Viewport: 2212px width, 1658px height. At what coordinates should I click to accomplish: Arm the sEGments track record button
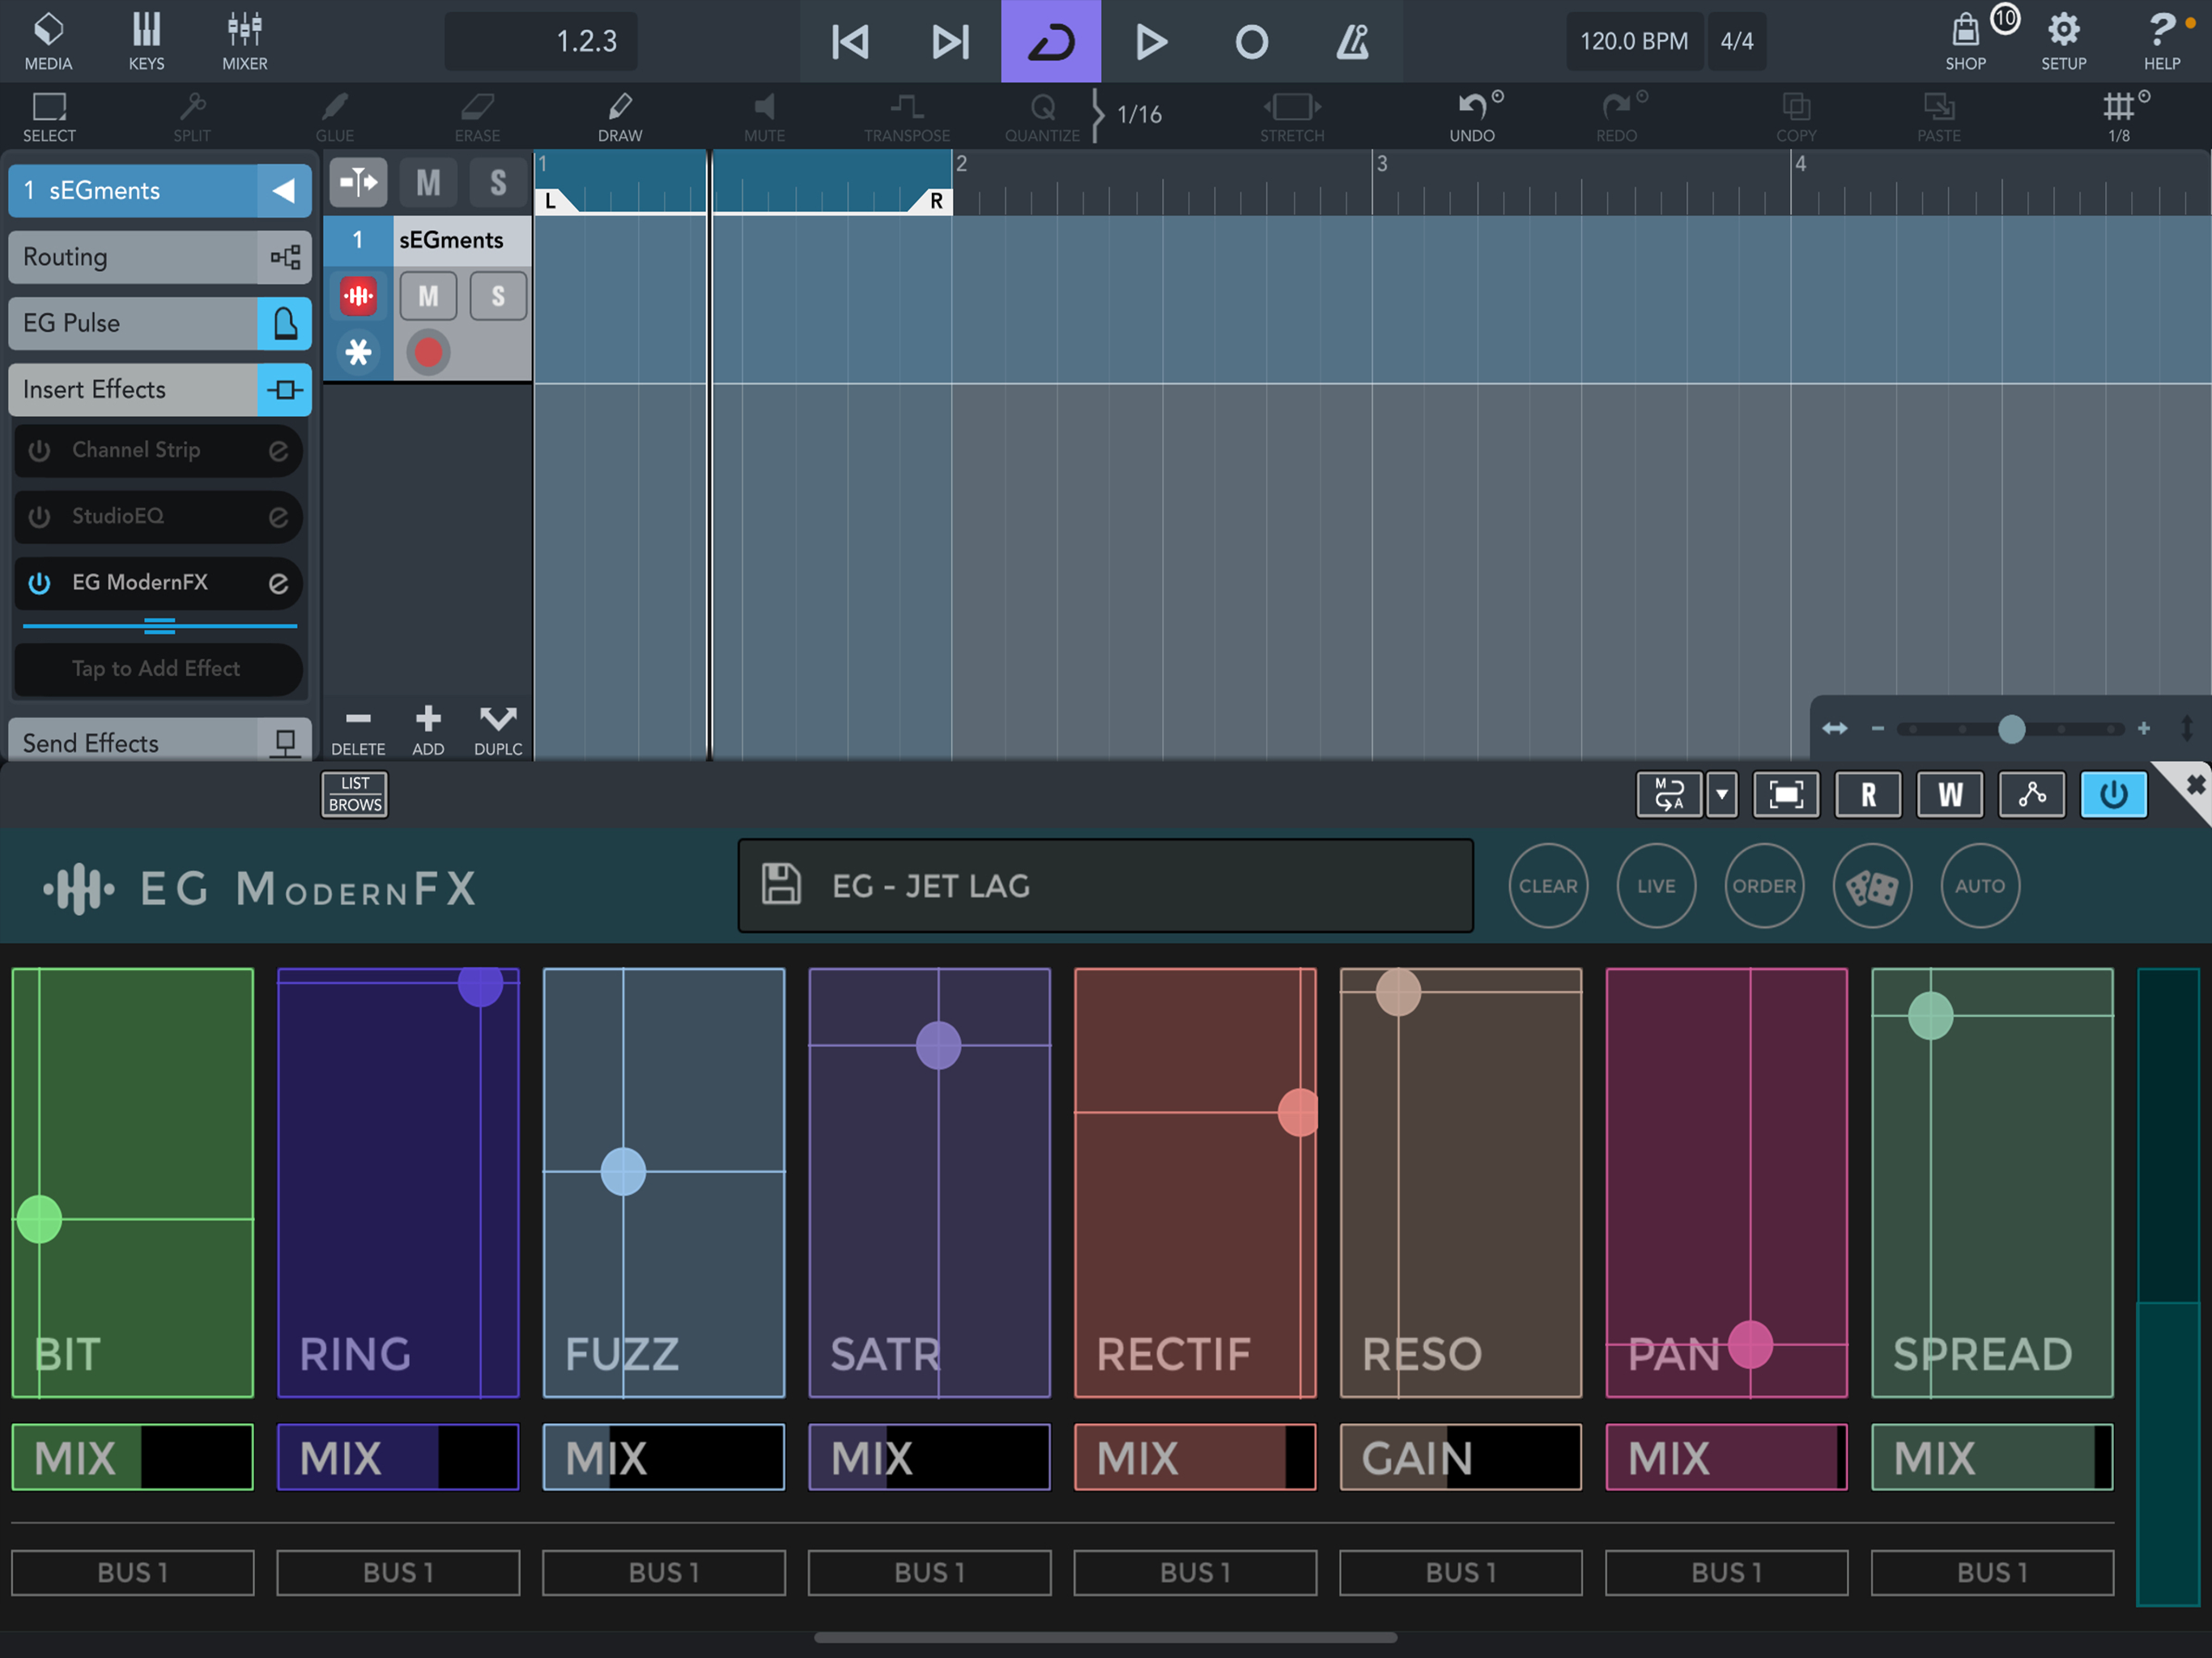428,352
